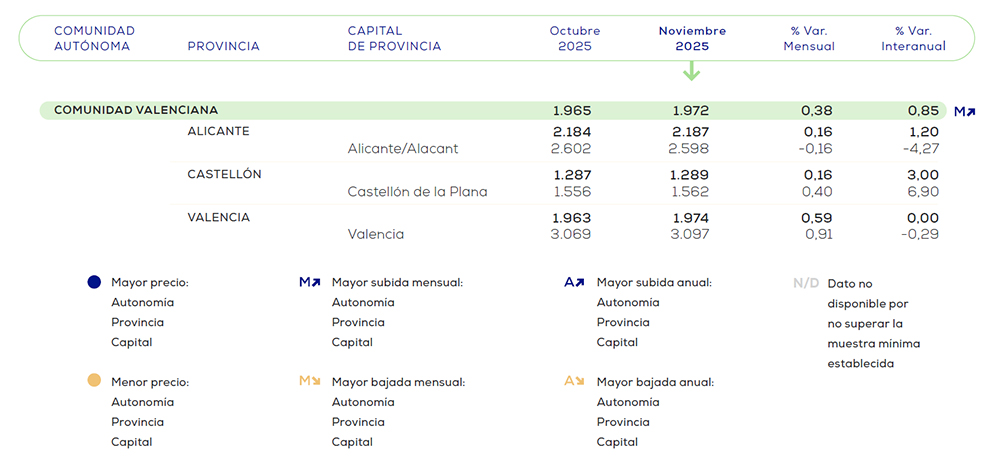Viewport: 1000px width, 469px height.
Task: Click the ALICANTE province label
Action: pyautogui.click(x=218, y=131)
